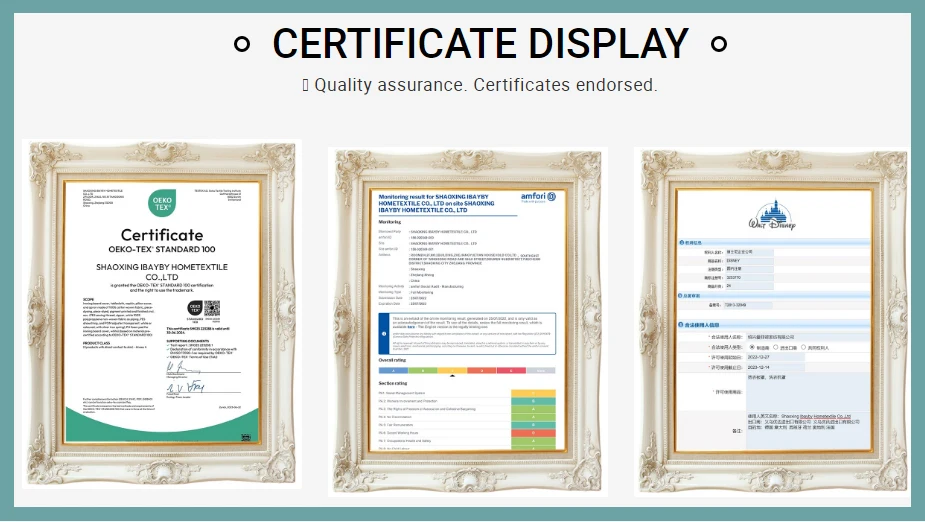Click the "CERTIFICATE DISPLAY" heading
Image resolution: width=925 pixels, height=522 pixels.
pos(480,44)
